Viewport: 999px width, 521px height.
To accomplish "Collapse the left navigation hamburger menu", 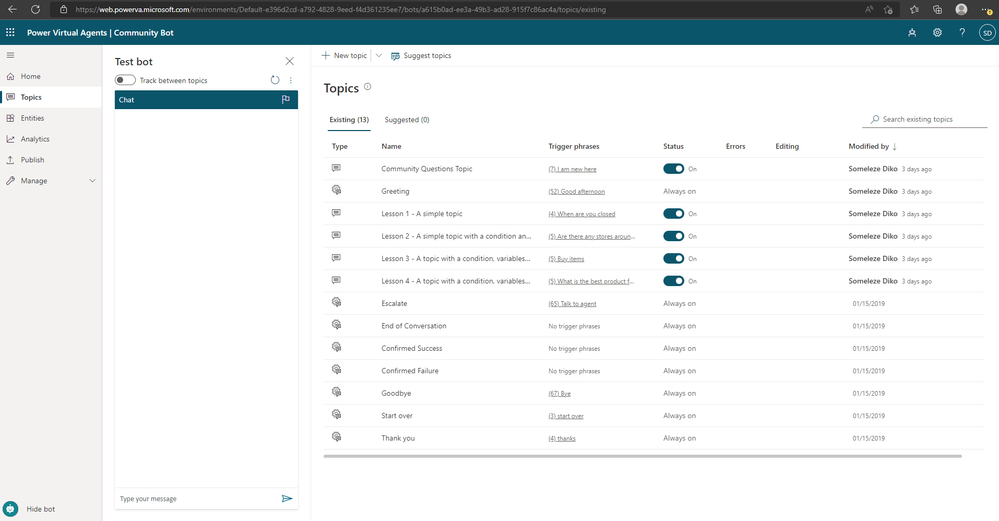I will click(10, 55).
